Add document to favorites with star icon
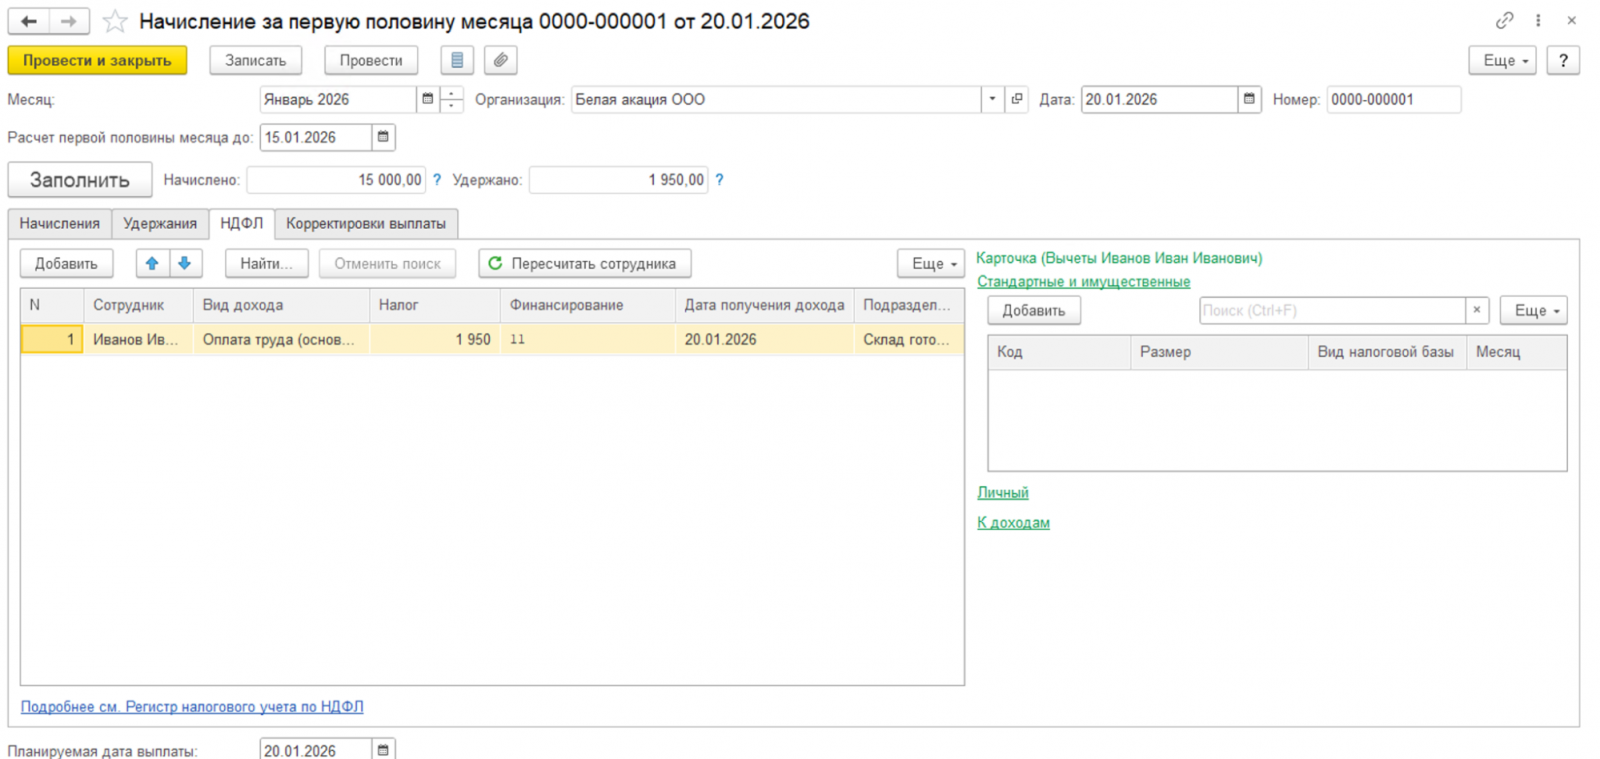The height and width of the screenshot is (759, 1600). 115,21
